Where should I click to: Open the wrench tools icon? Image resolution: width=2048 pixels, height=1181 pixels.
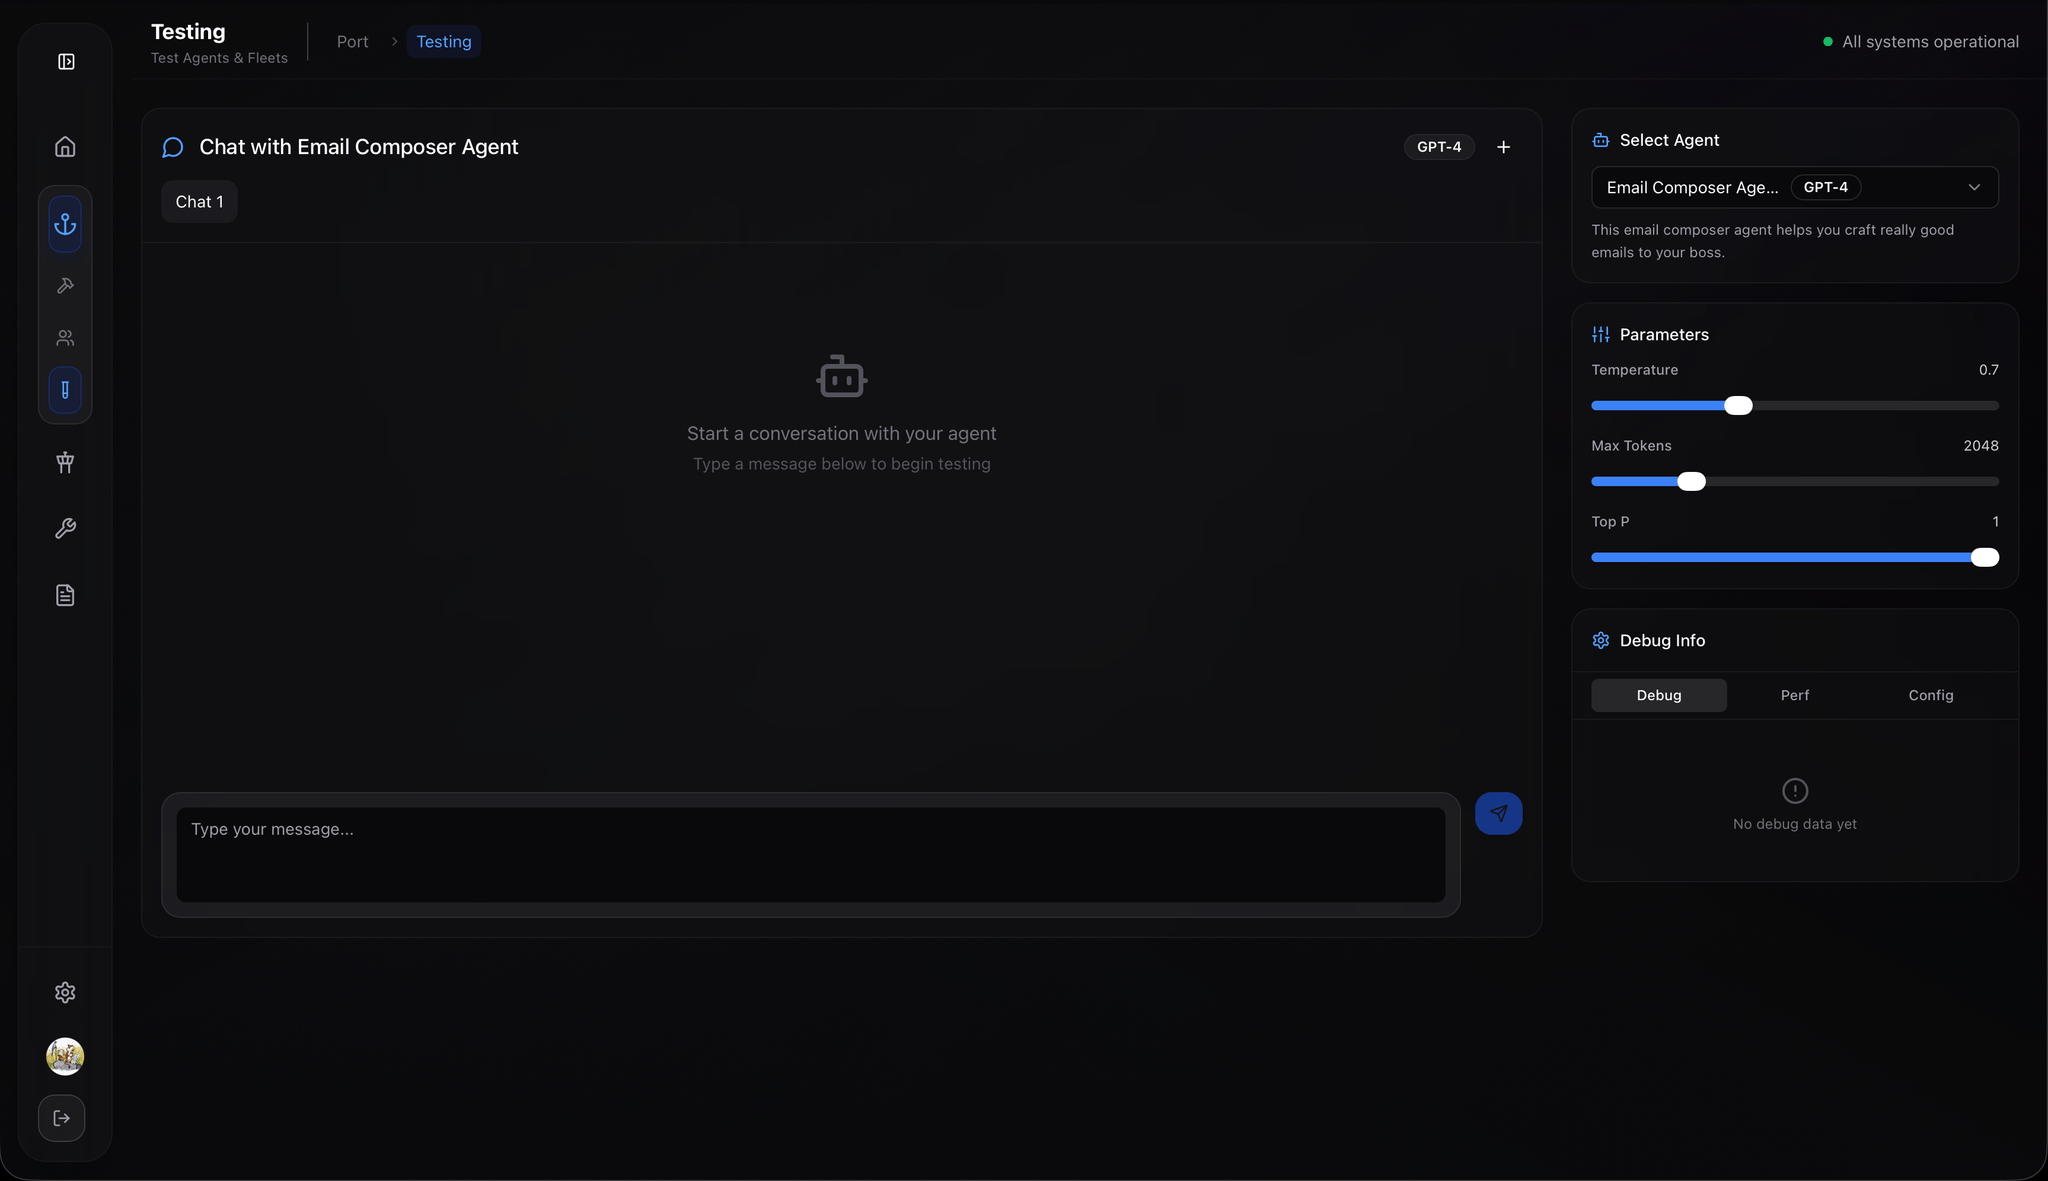point(65,529)
